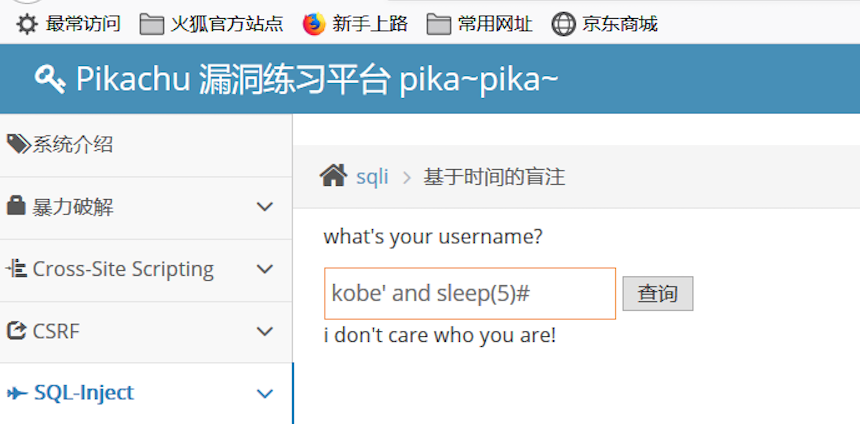Image resolution: width=860 pixels, height=424 pixels.
Task: Click the Firefox icon for 新手上路
Action: [314, 24]
